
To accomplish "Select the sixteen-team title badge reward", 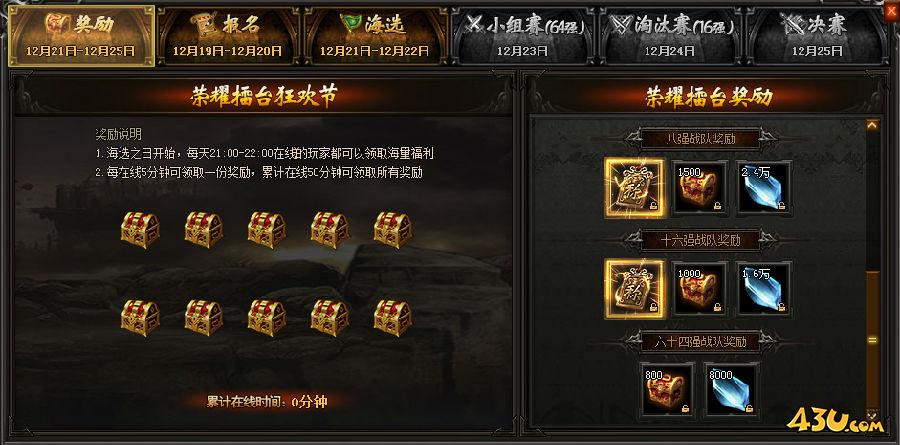I will pos(634,289).
